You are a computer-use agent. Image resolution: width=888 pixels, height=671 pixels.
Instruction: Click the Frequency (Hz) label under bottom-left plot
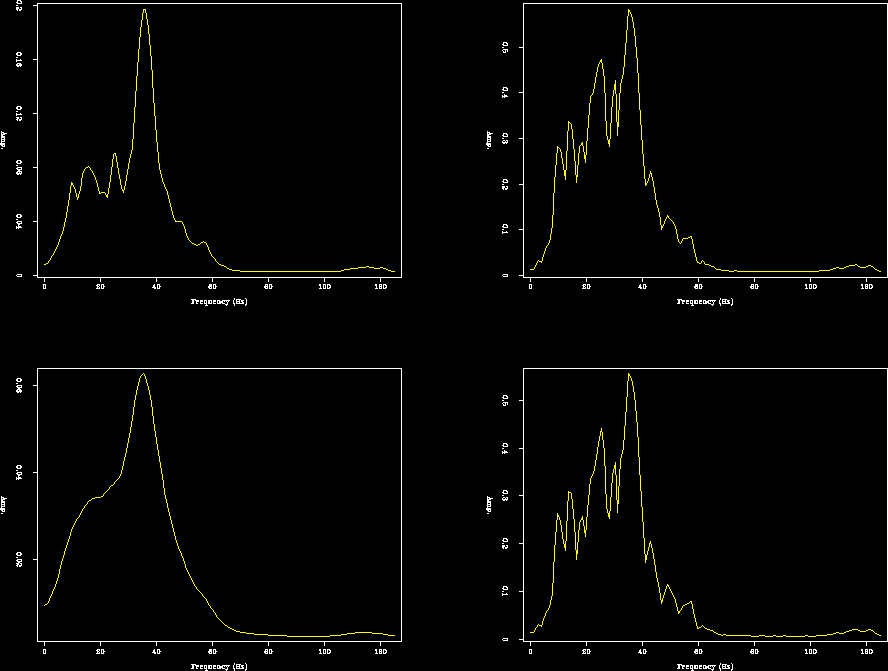point(218,665)
